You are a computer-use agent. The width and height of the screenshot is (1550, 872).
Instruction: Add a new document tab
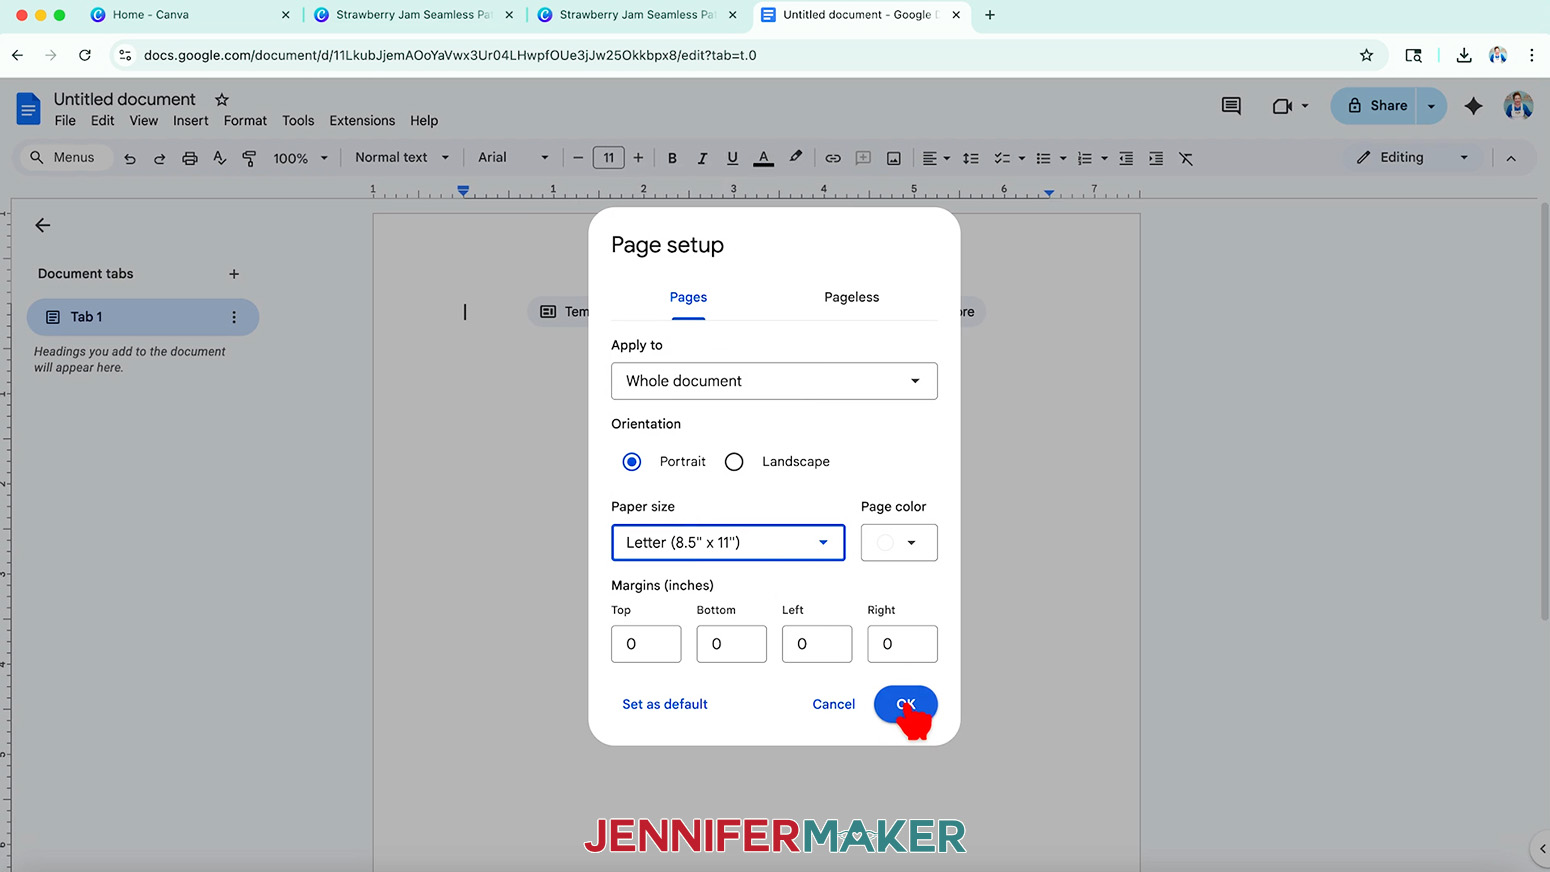coord(233,274)
